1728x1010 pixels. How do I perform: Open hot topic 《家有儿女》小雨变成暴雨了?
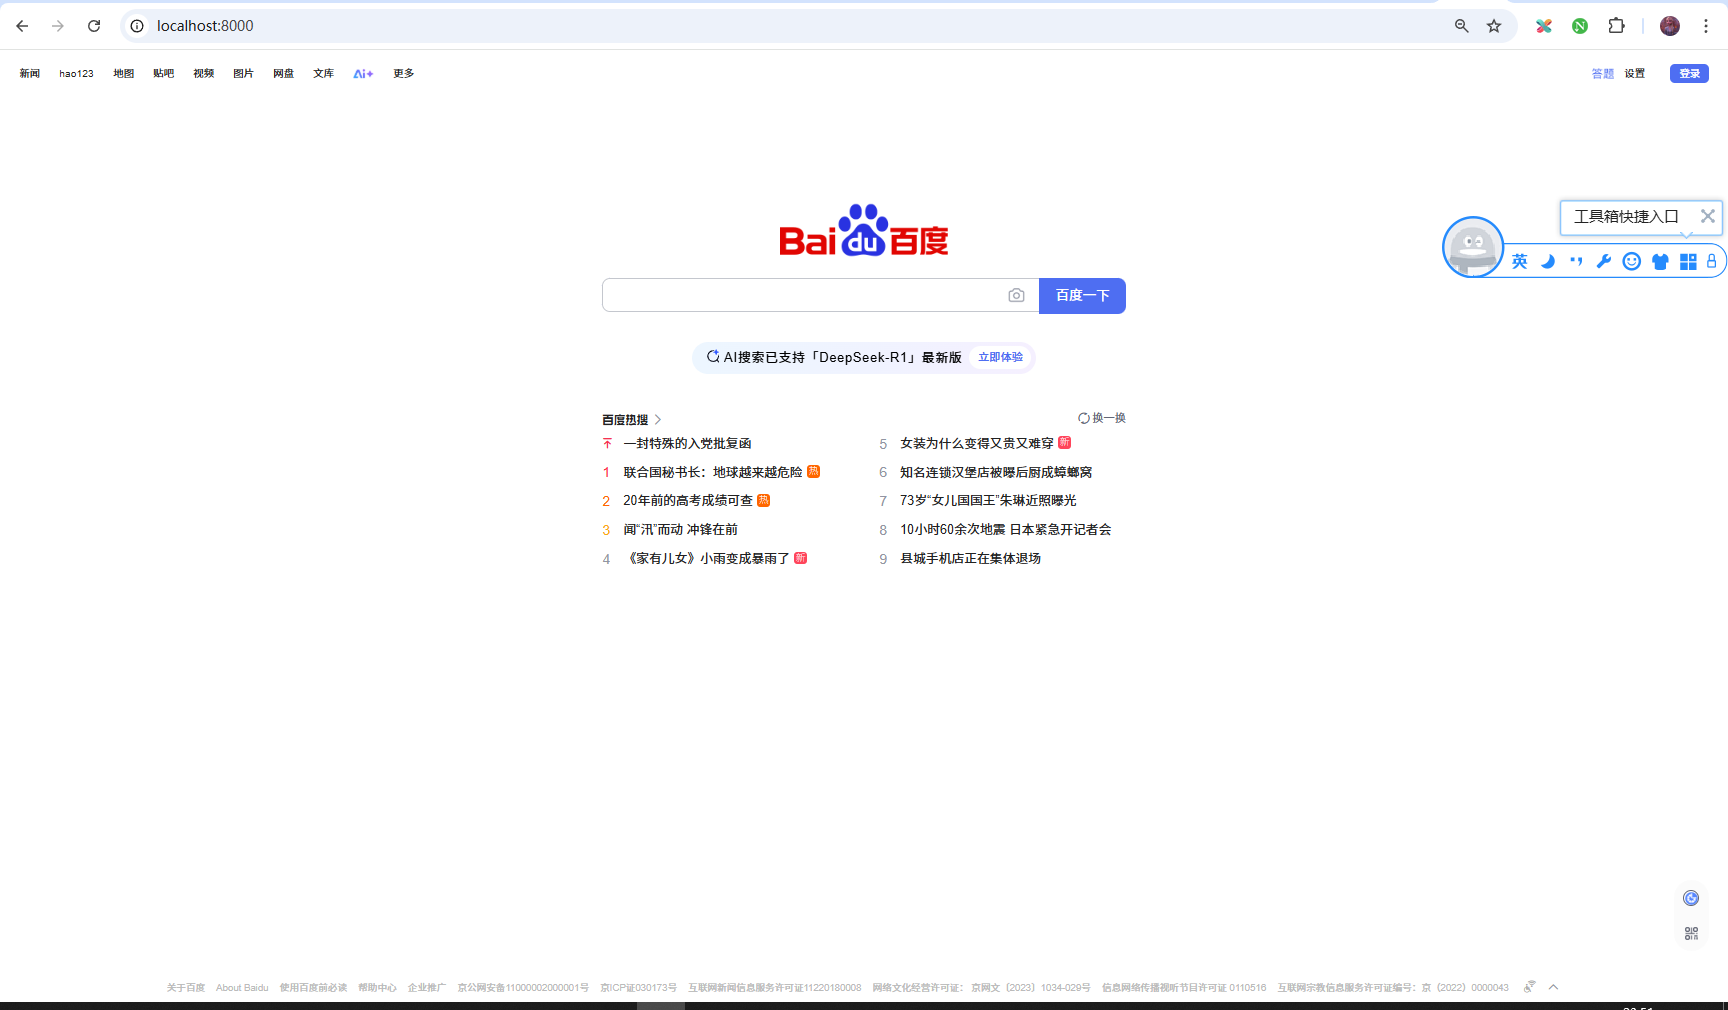coord(707,558)
